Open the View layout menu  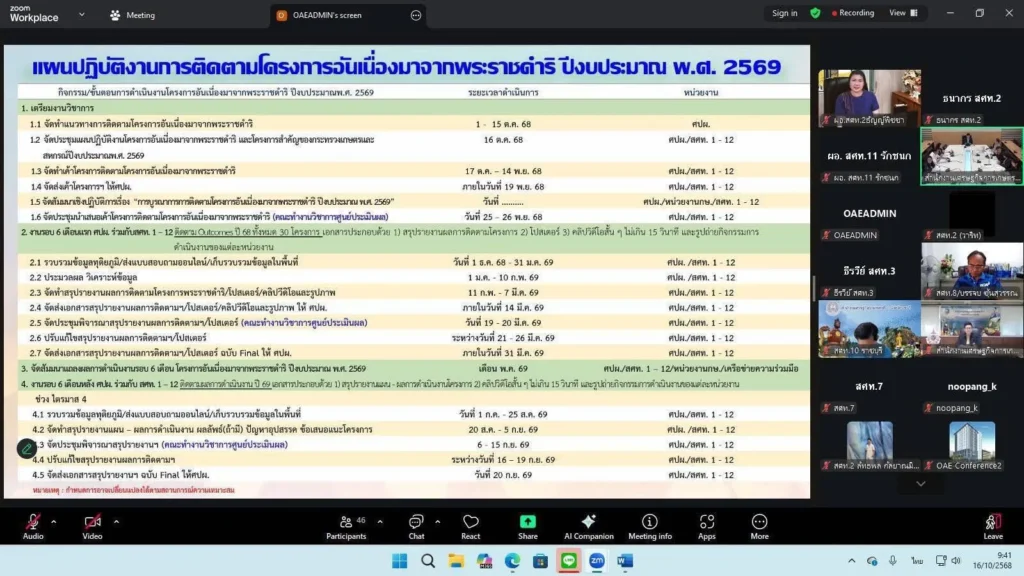pos(901,13)
